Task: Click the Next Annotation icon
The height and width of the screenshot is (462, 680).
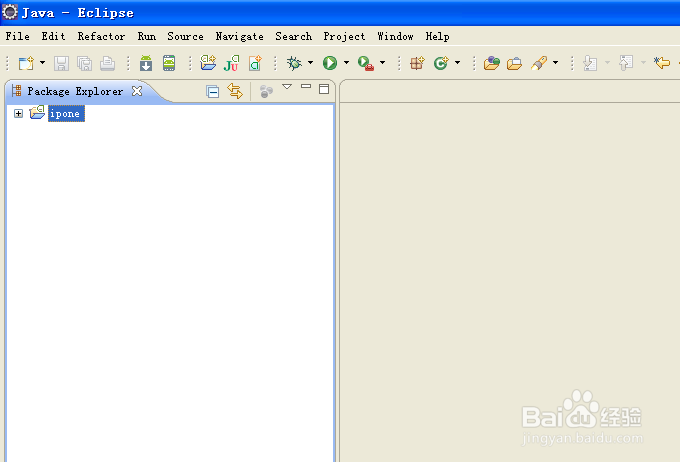Action: click(x=590, y=63)
